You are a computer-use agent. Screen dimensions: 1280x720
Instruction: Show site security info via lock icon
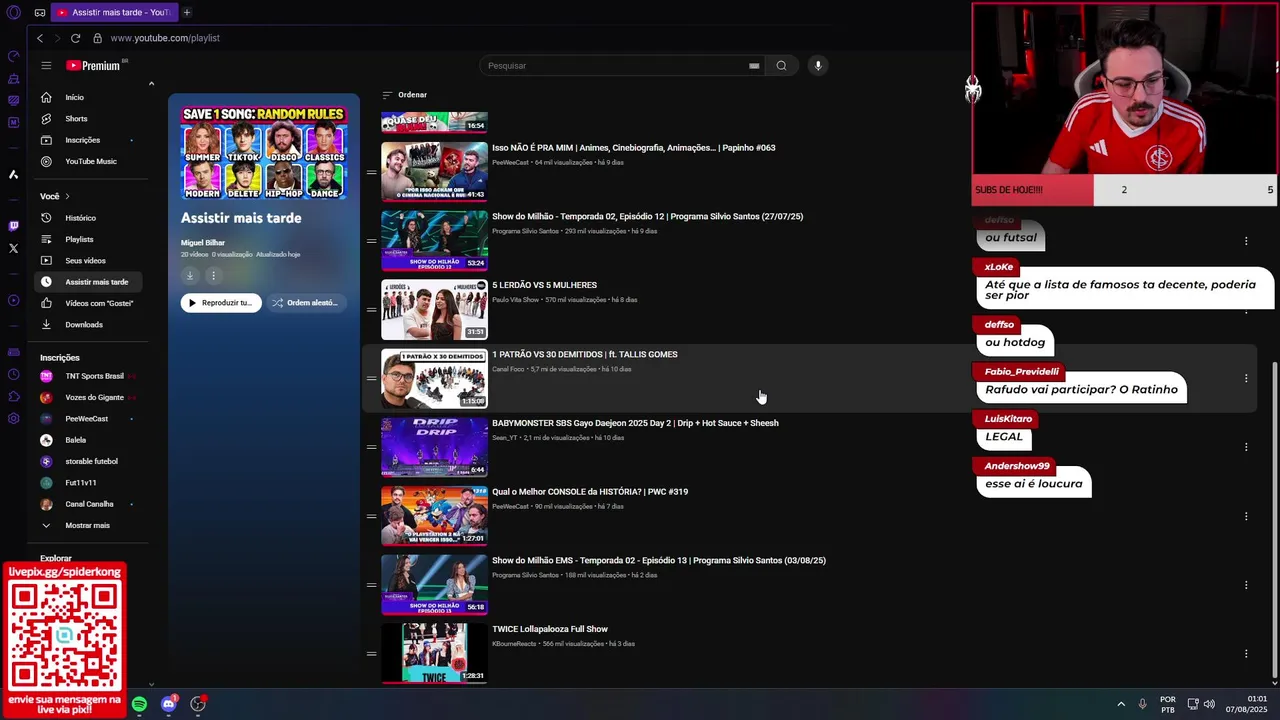click(97, 38)
